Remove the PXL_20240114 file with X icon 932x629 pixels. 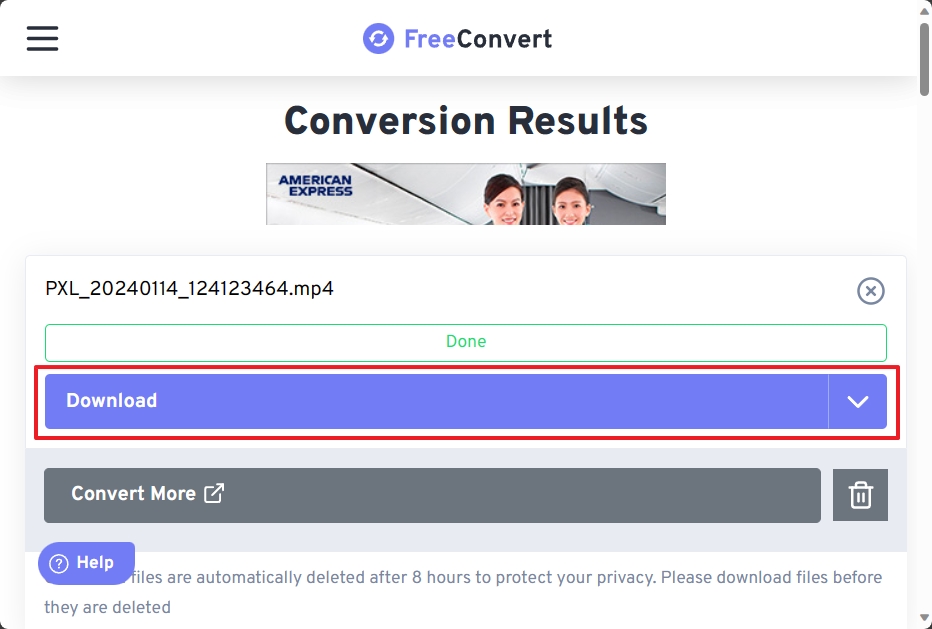coord(870,291)
